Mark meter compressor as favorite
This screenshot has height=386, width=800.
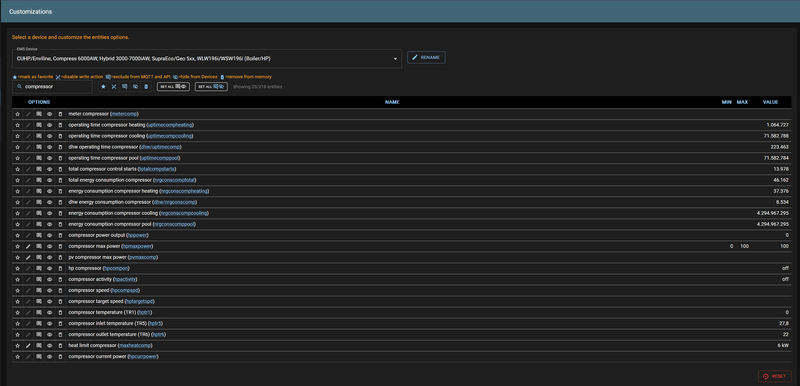tap(17, 114)
